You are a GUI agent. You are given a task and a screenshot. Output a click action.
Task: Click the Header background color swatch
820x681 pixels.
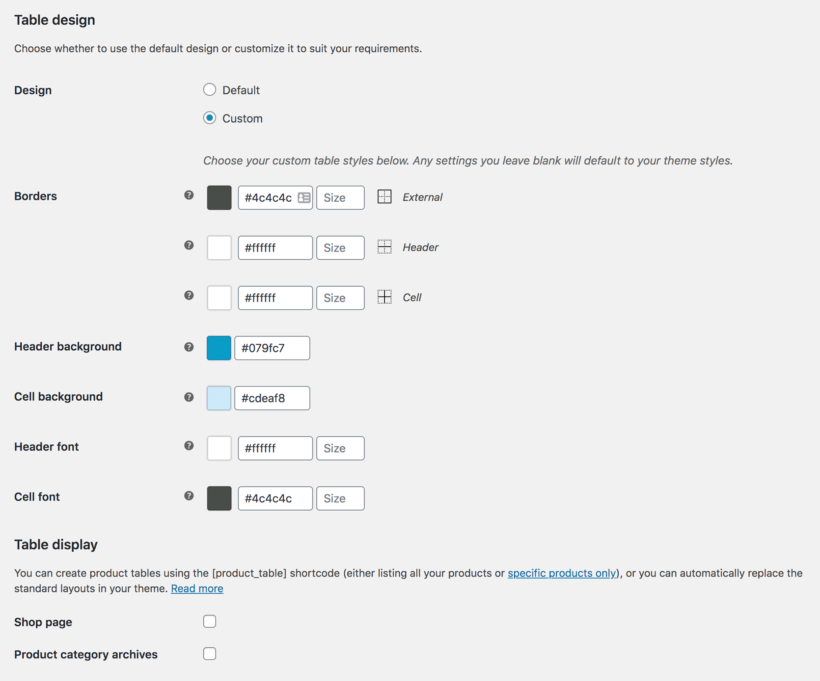(218, 347)
